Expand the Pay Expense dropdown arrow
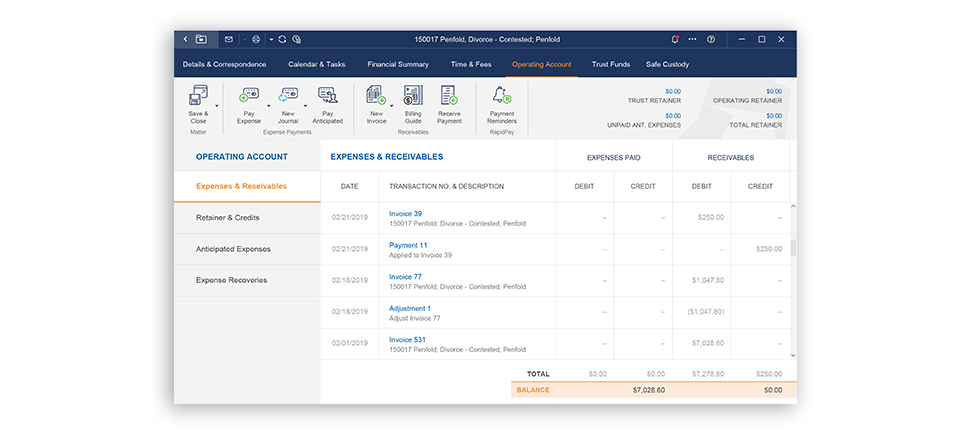Screen dimensions: 970x434 coord(268,106)
